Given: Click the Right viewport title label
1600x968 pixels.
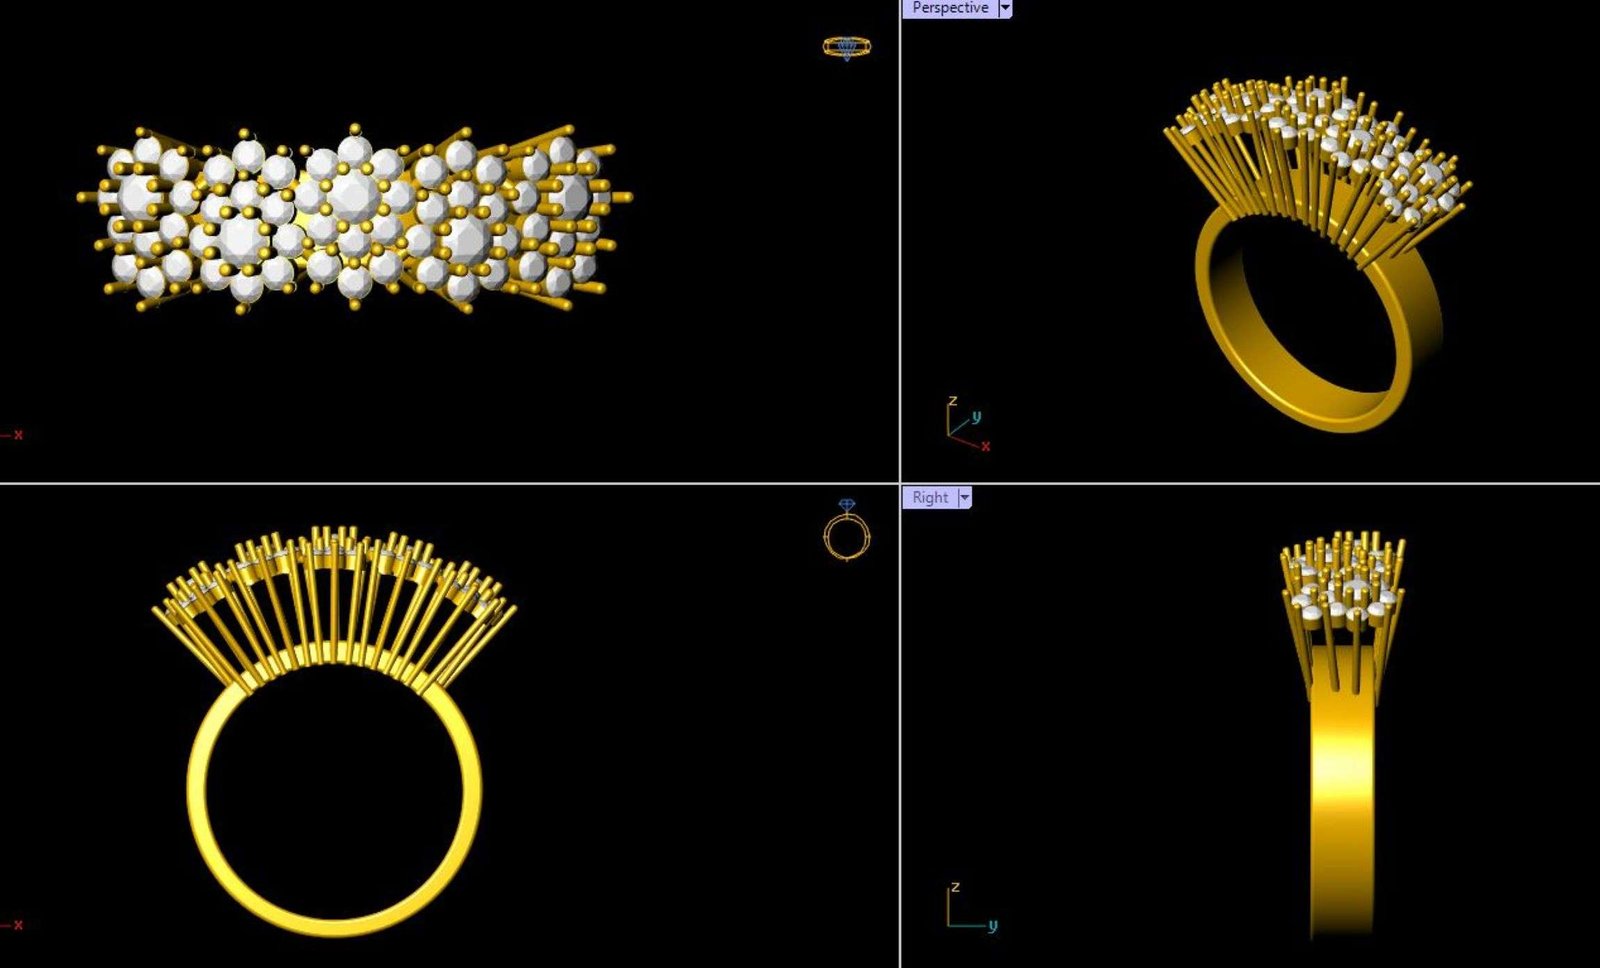Looking at the screenshot, I should point(930,497).
